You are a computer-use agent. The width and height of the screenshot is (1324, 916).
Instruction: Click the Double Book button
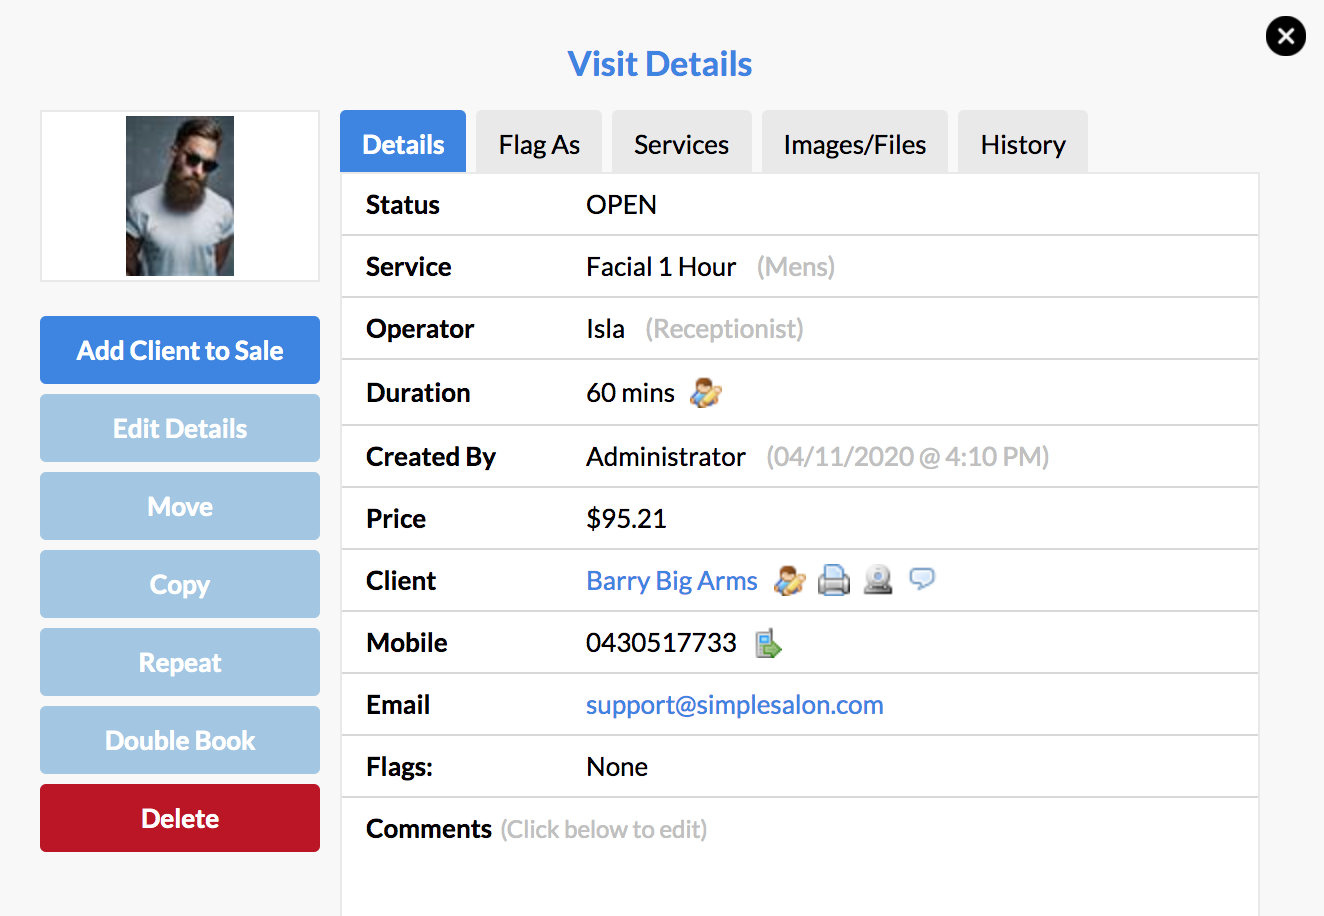click(x=180, y=741)
